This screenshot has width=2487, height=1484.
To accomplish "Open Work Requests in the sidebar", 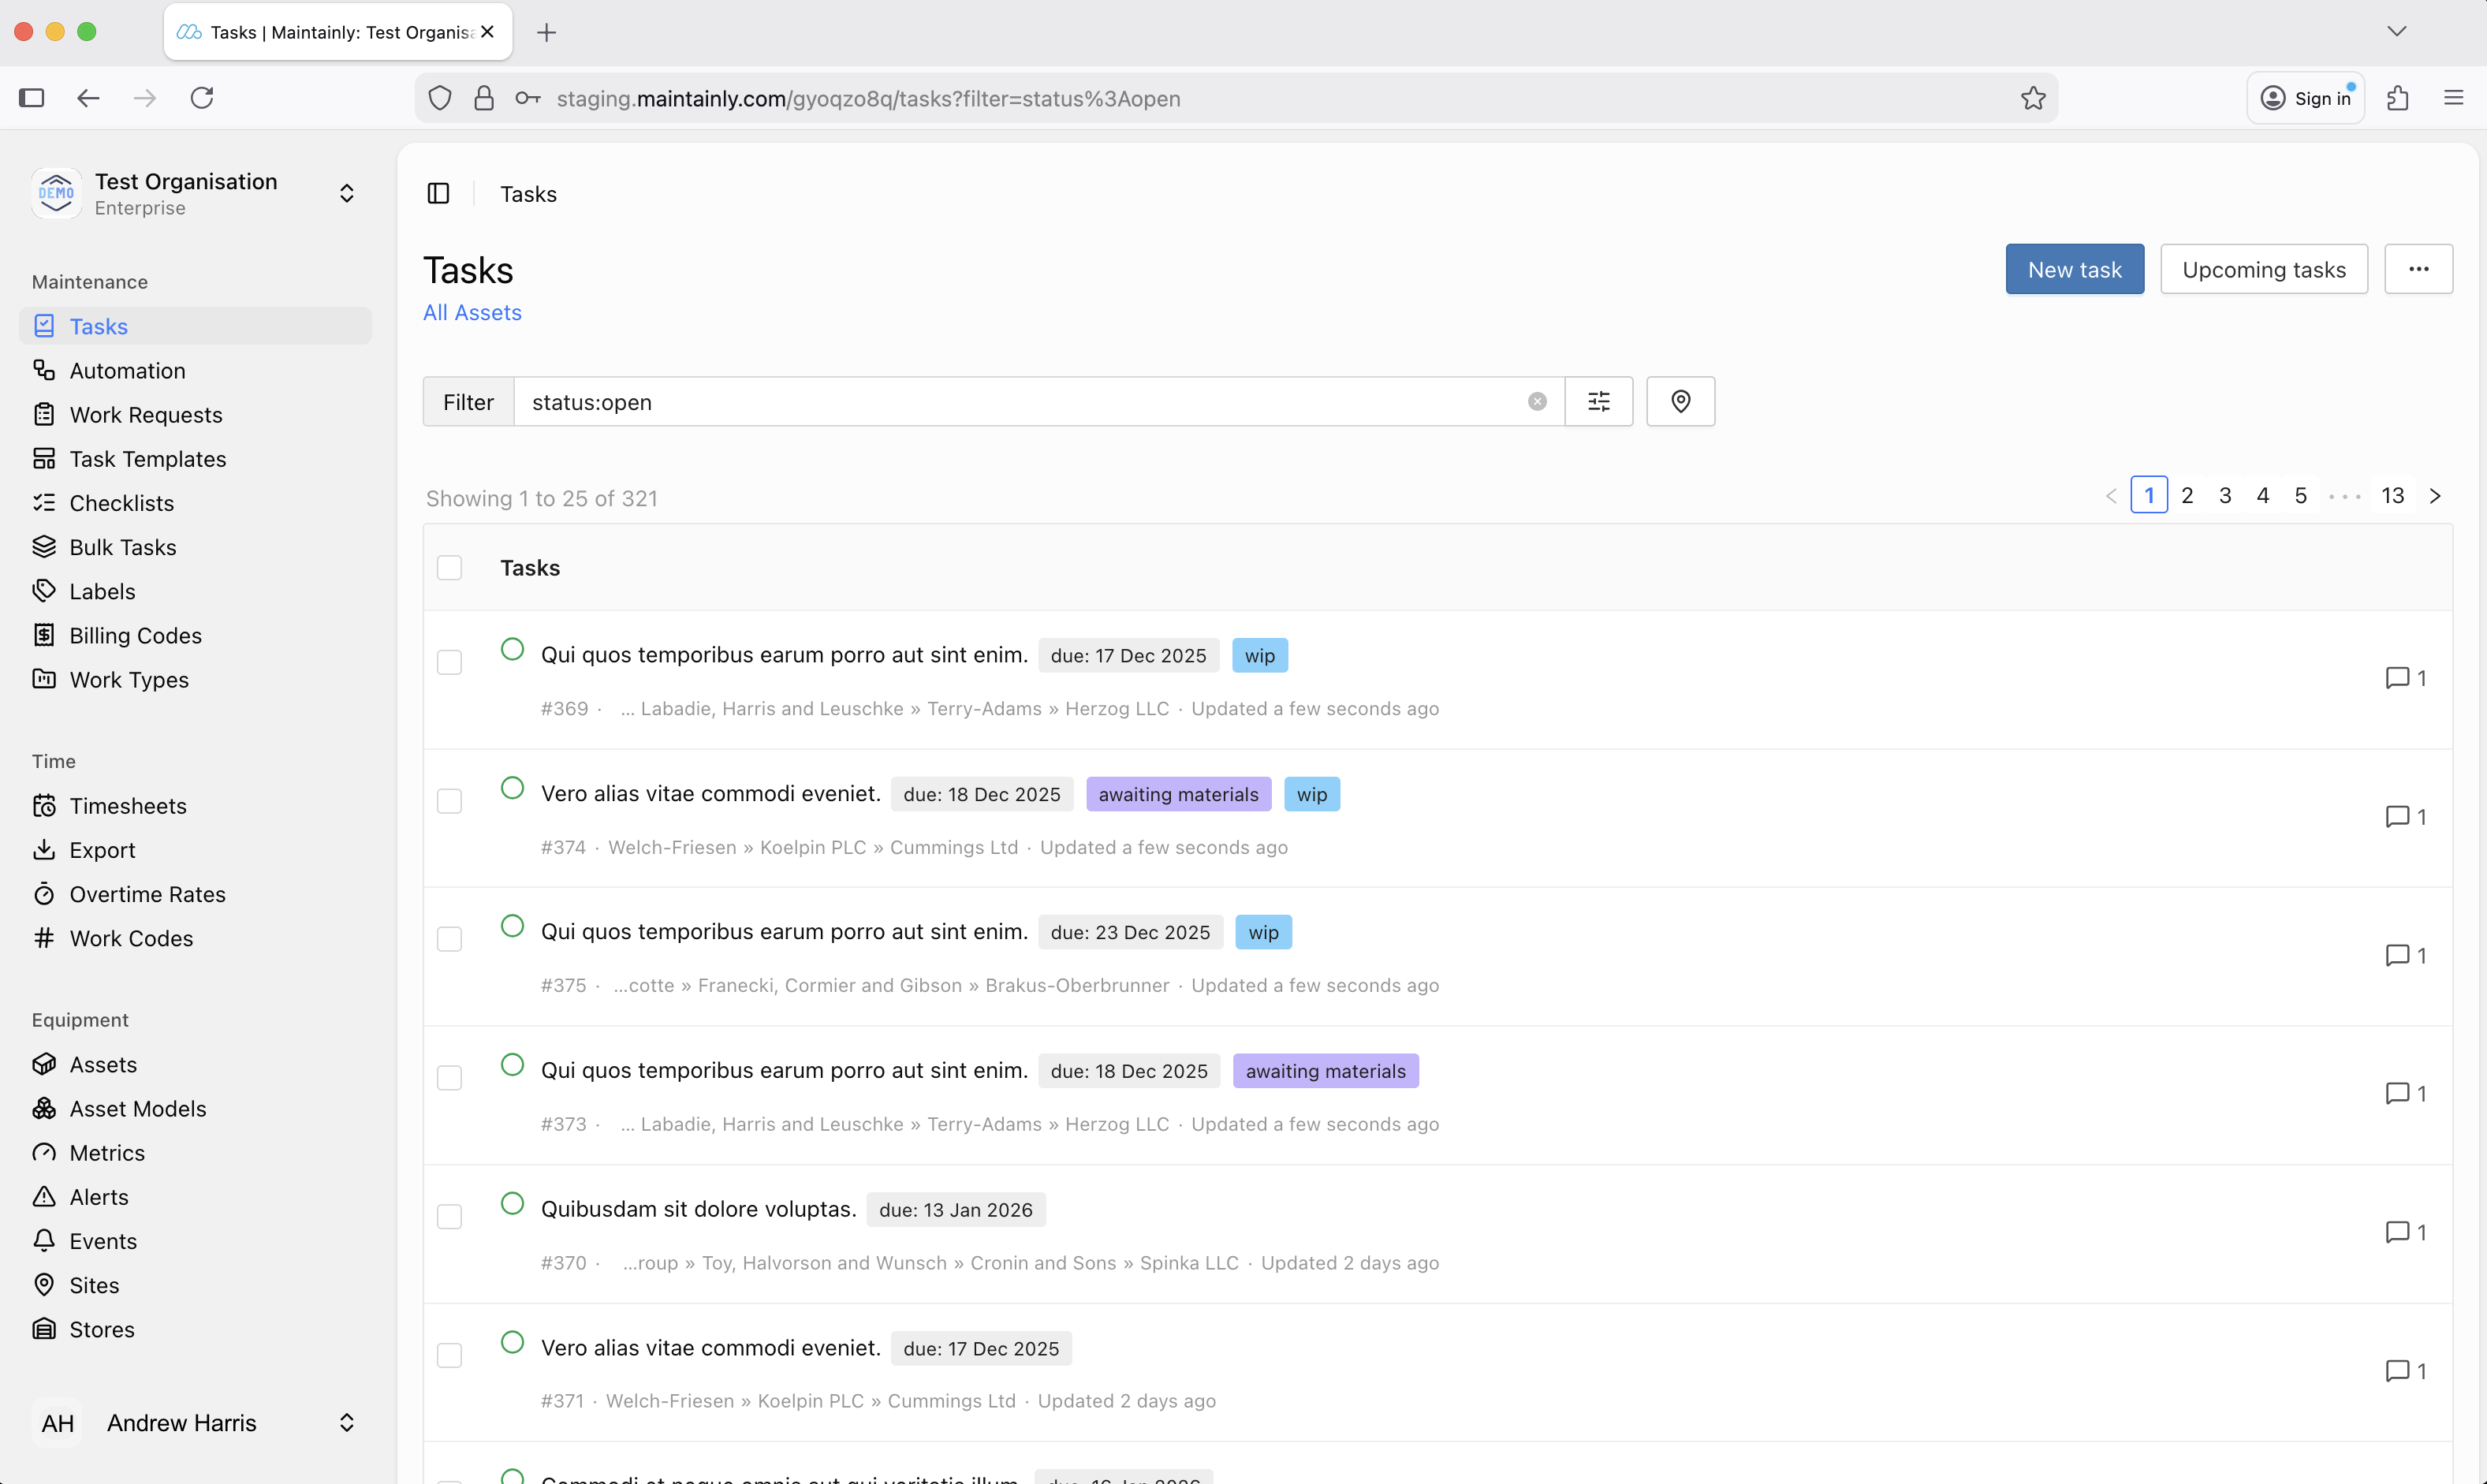I will [x=145, y=414].
